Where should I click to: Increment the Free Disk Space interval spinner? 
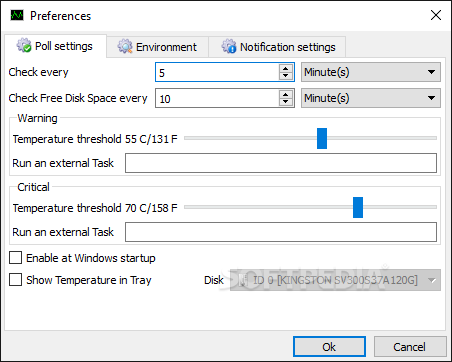(x=286, y=94)
